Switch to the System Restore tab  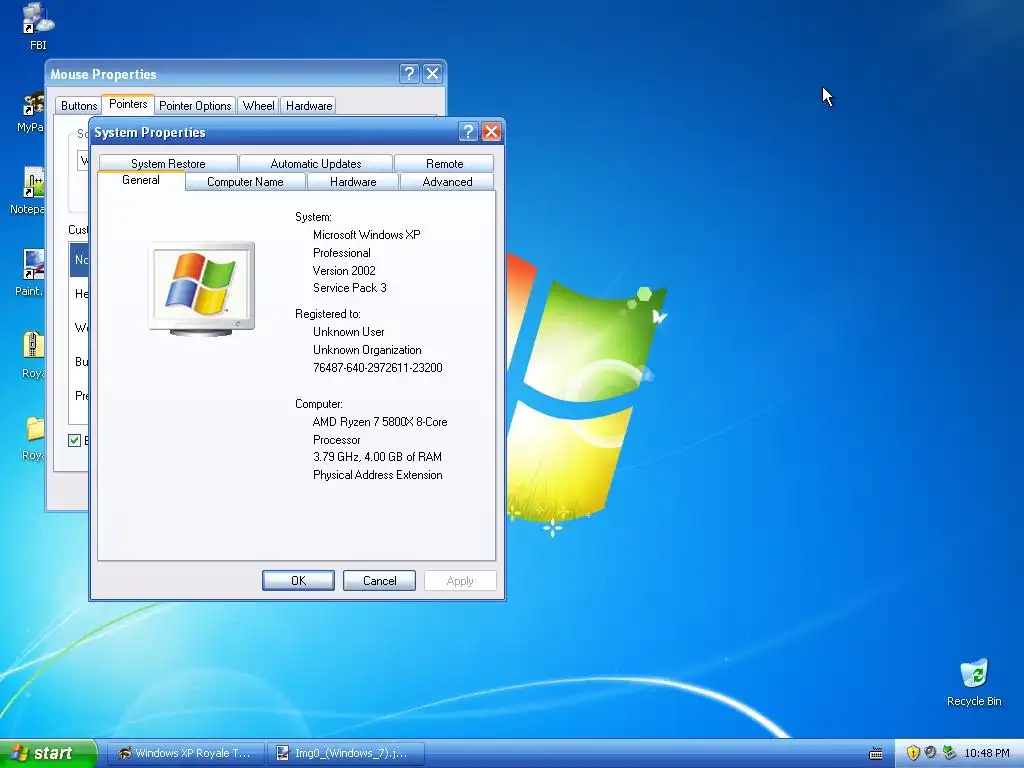(168, 163)
